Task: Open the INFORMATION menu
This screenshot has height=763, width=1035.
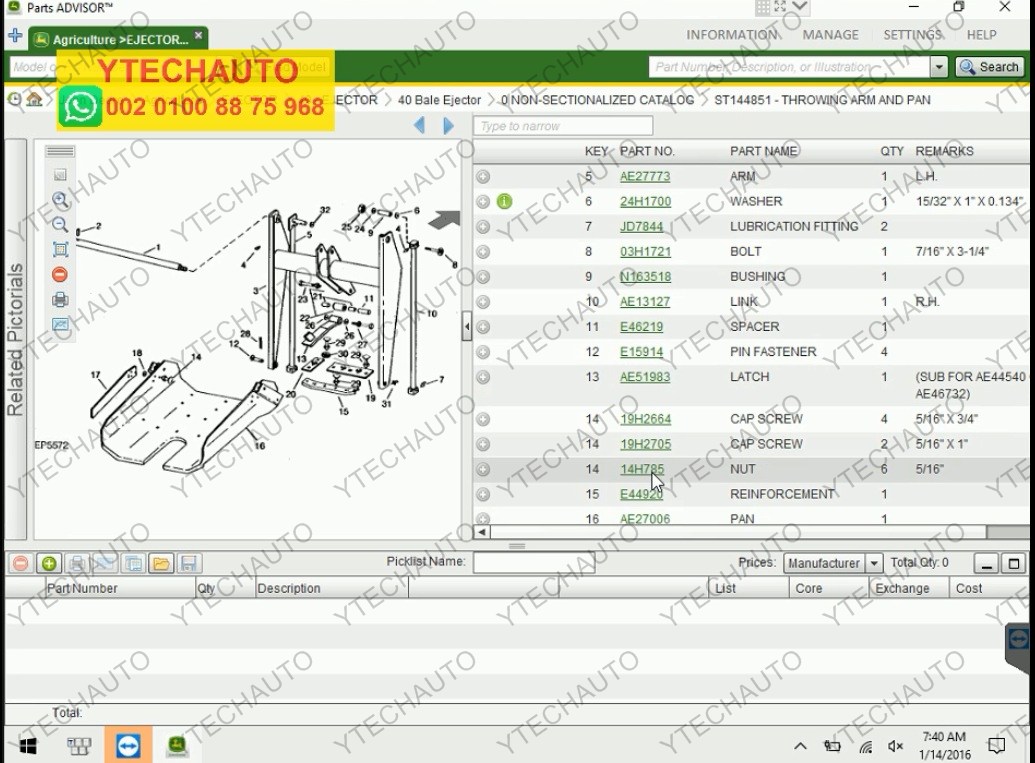Action: coord(732,34)
